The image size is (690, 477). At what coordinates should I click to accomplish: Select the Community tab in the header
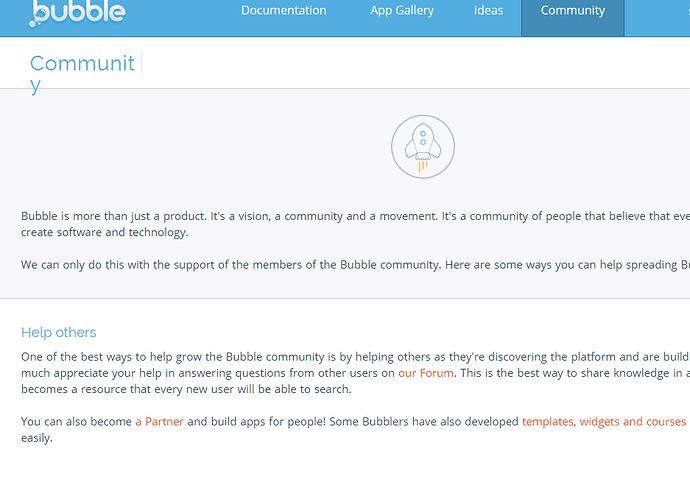(x=573, y=18)
